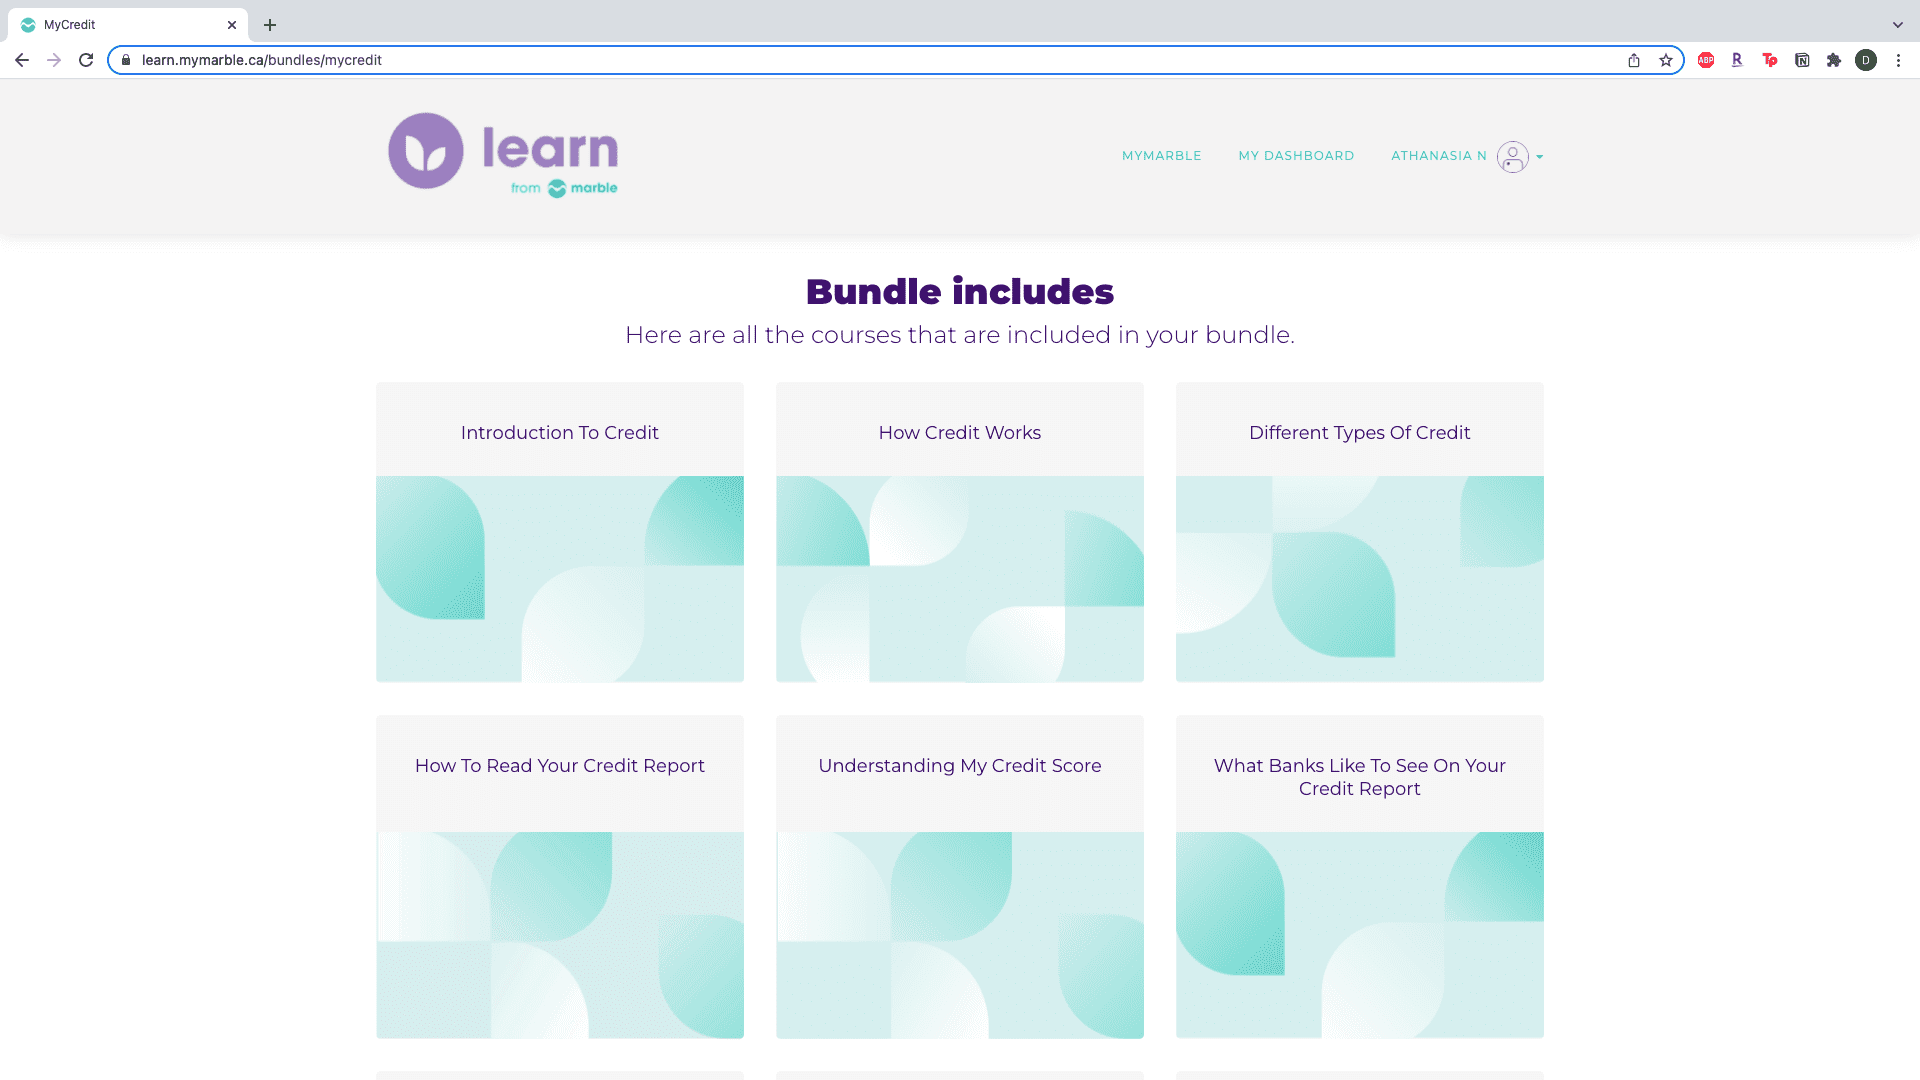This screenshot has height=1080, width=1920.
Task: Open the AdBlock Plus extension icon
Action: pyautogui.click(x=1706, y=60)
